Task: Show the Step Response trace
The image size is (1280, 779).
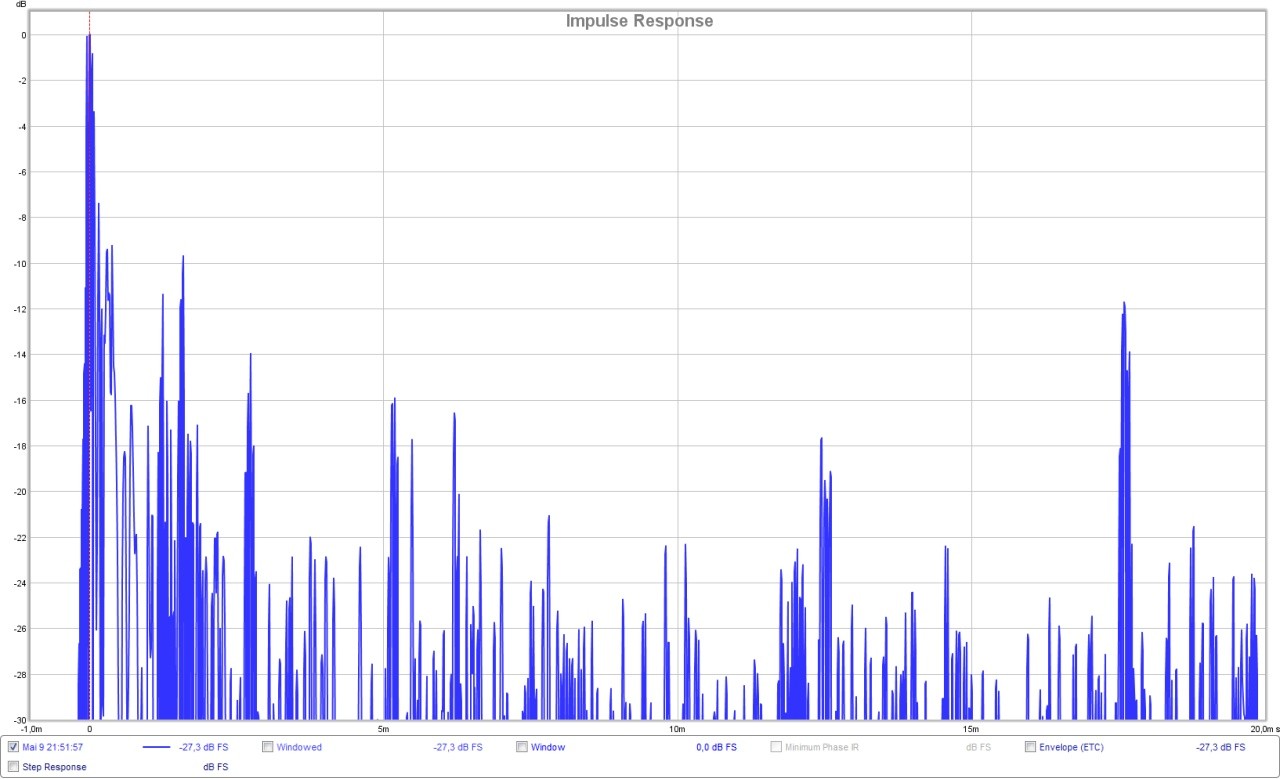Action: click(13, 767)
